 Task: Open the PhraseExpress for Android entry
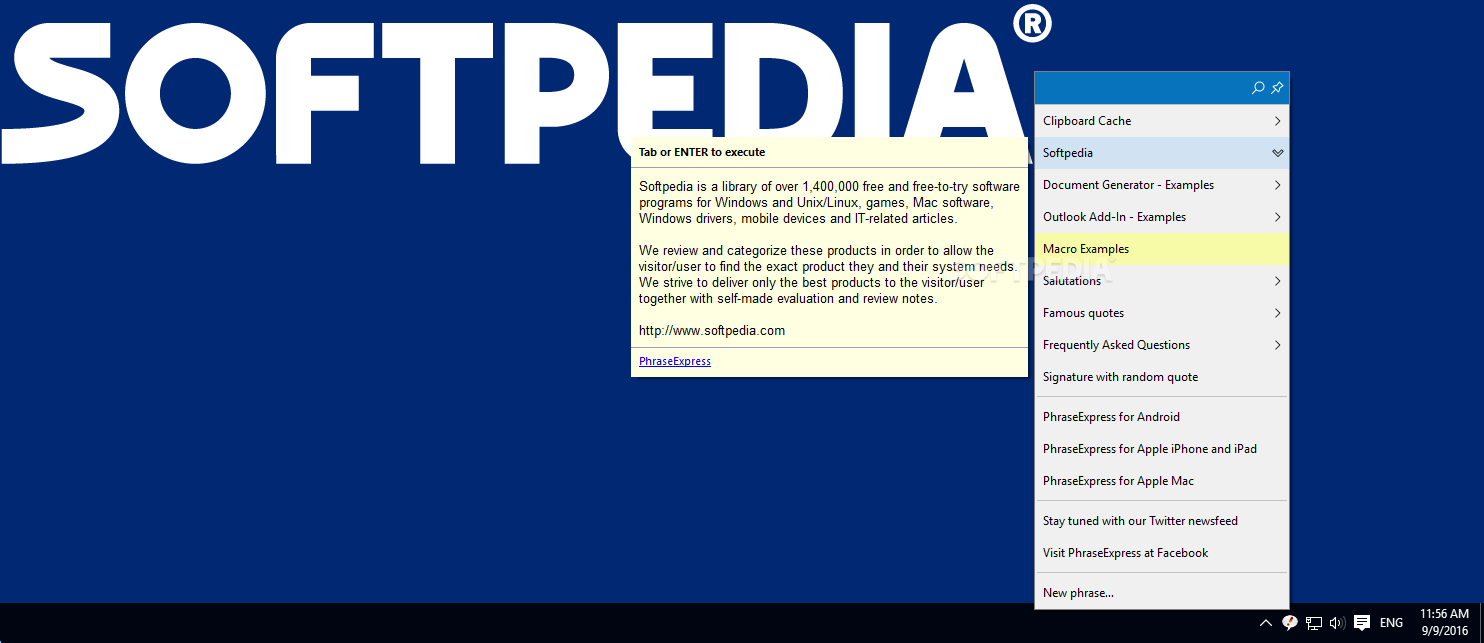tap(1162, 417)
